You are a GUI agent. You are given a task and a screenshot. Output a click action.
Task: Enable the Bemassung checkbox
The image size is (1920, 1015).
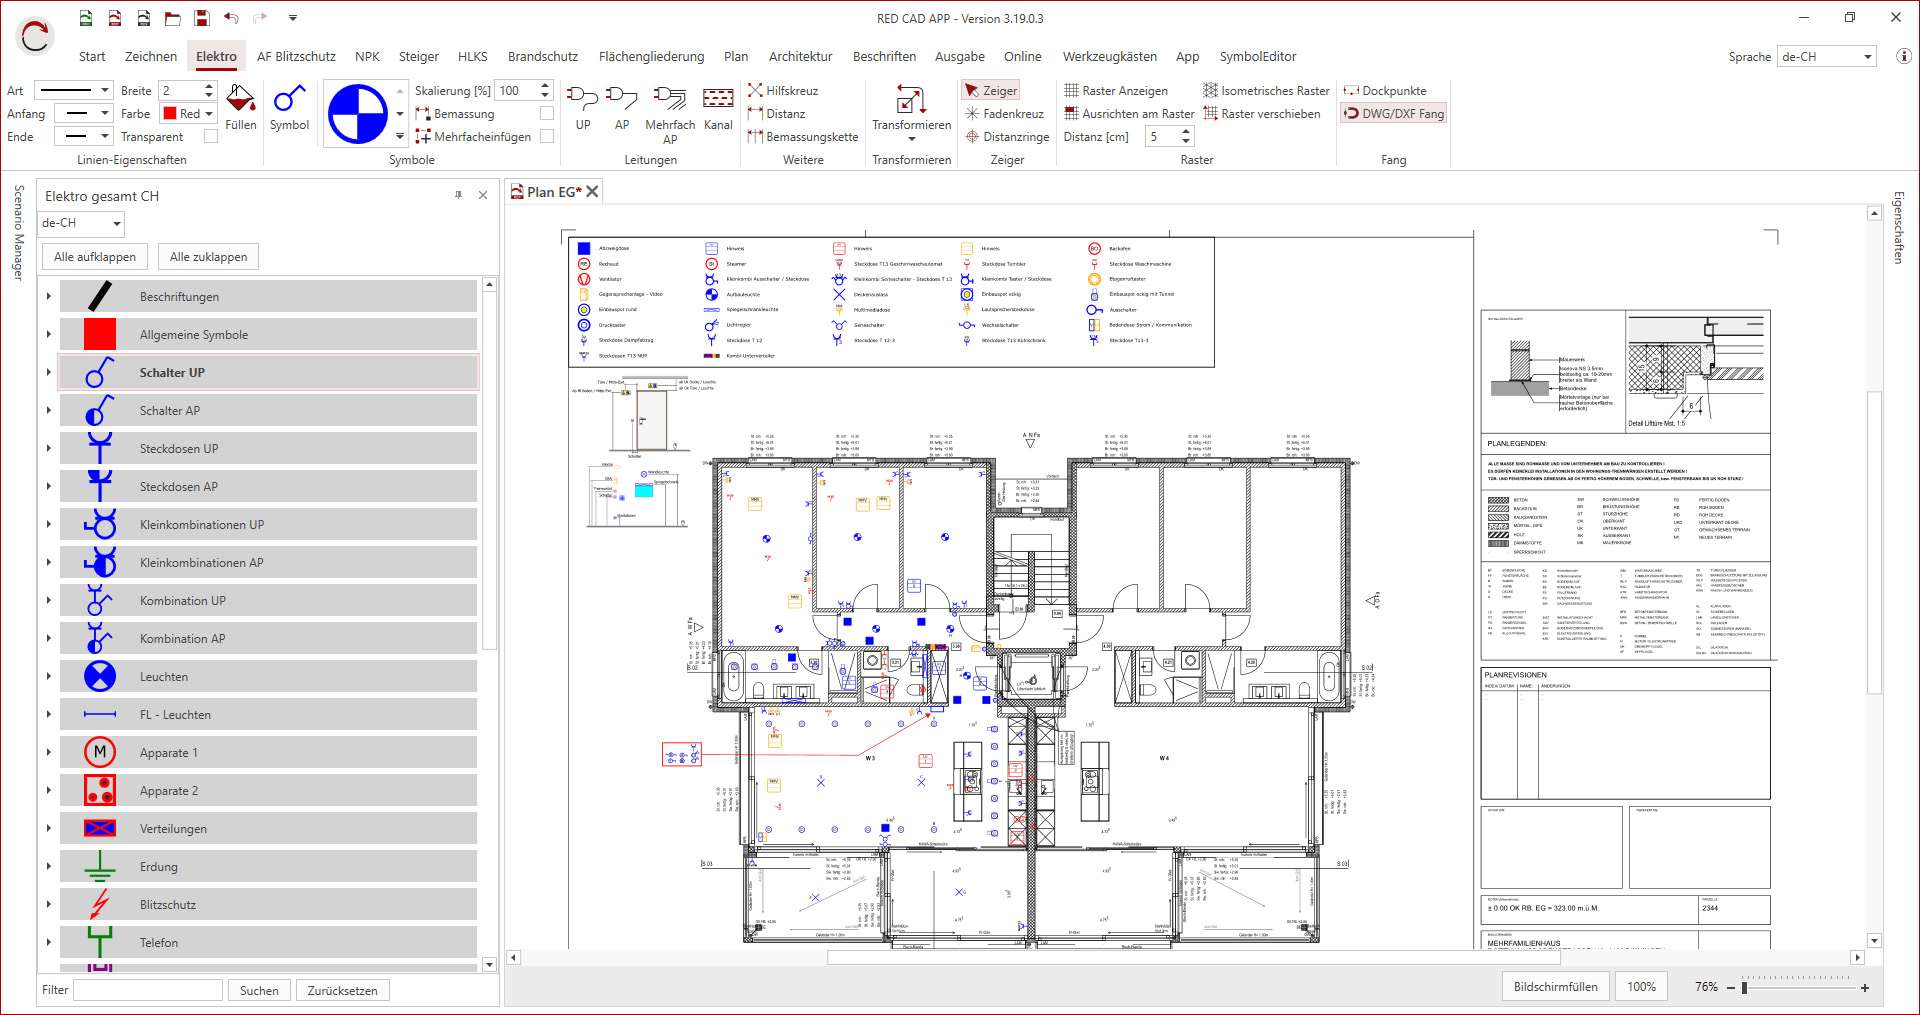coord(547,114)
